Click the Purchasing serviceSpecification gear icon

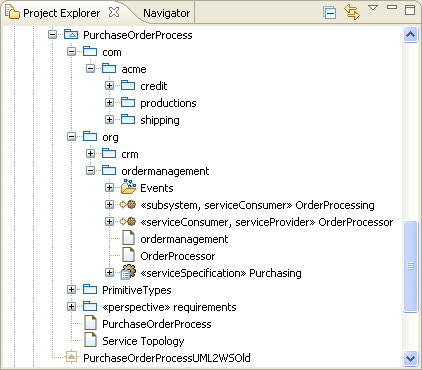[x=128, y=272]
